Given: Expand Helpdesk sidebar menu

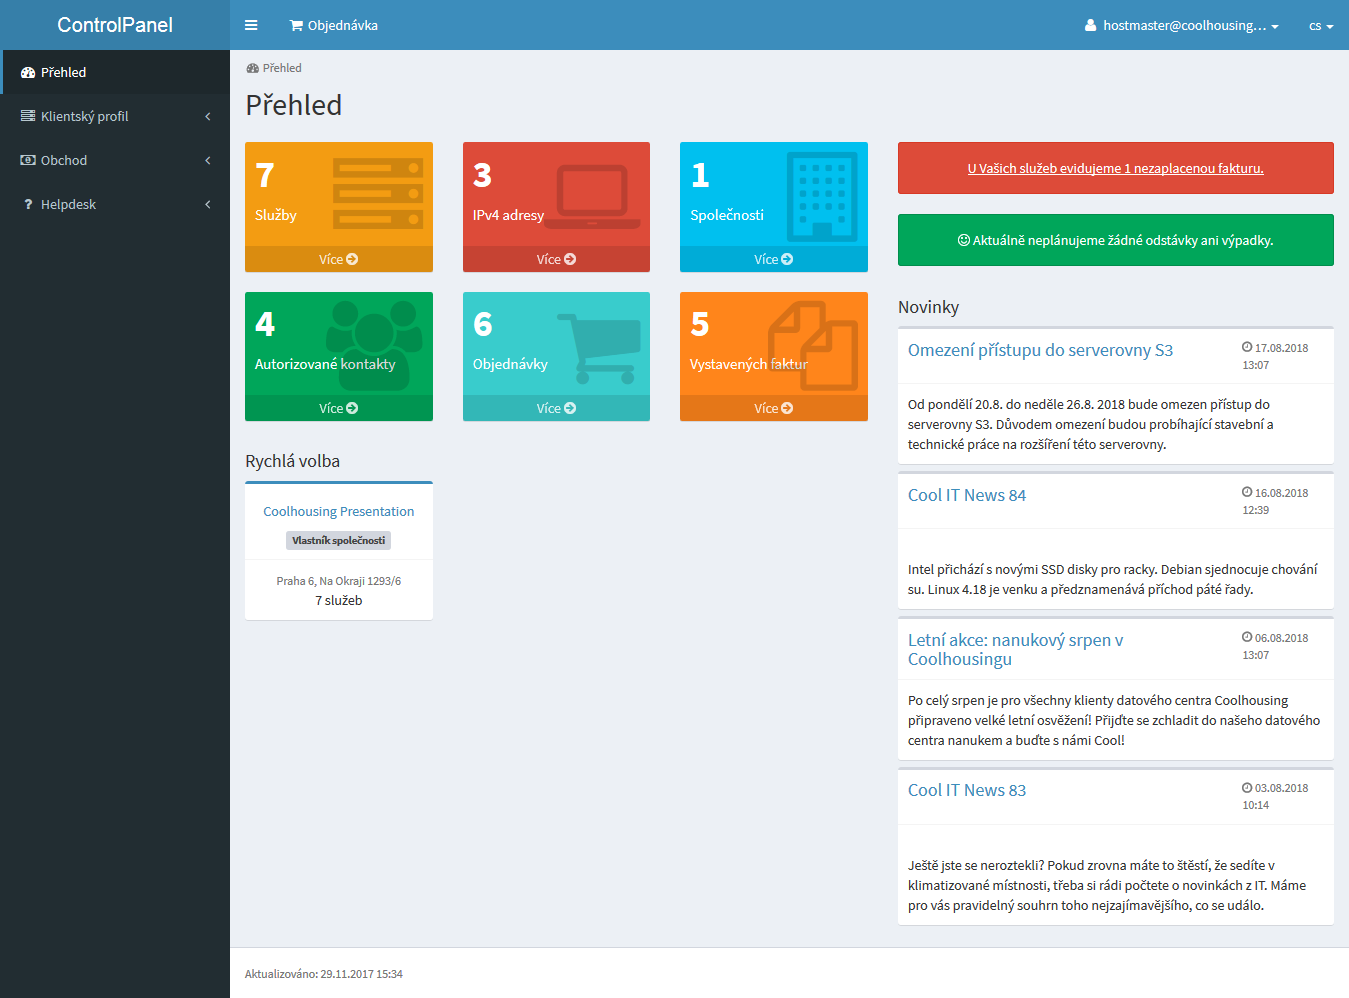Looking at the screenshot, I should tap(115, 204).
